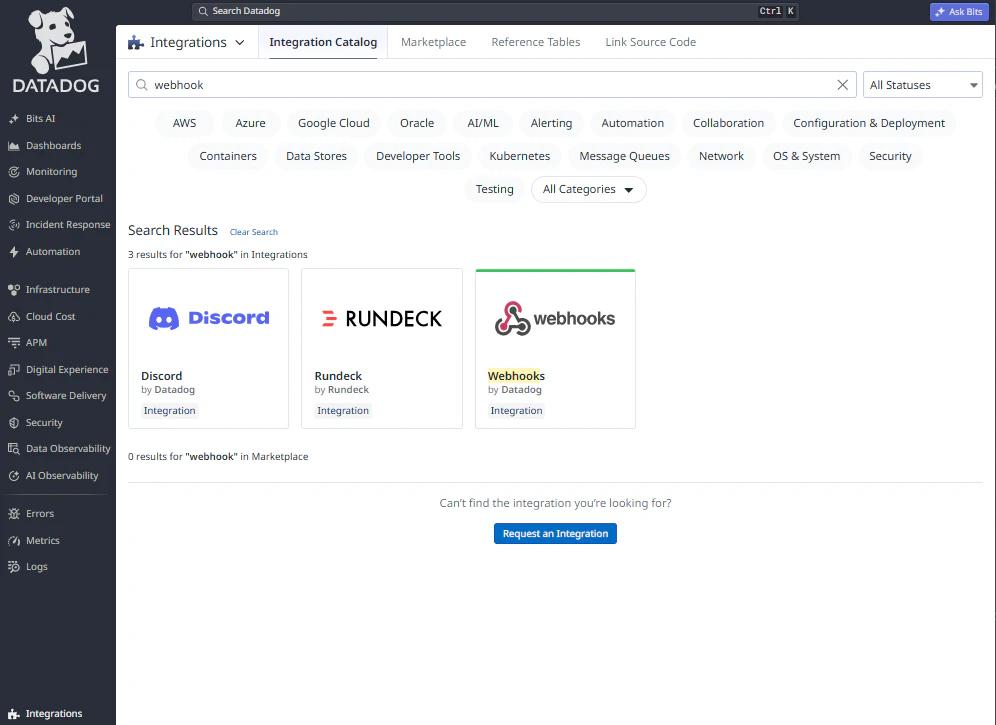Click the Logs icon in sidebar
The height and width of the screenshot is (725, 996).
[x=14, y=567]
